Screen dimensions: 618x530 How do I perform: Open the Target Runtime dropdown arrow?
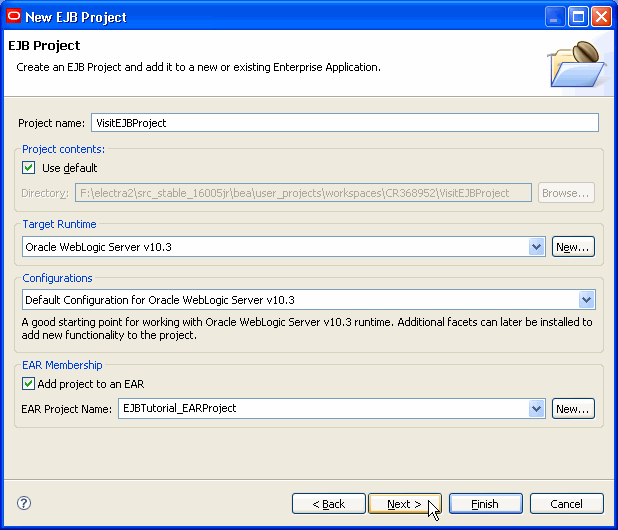click(x=536, y=247)
